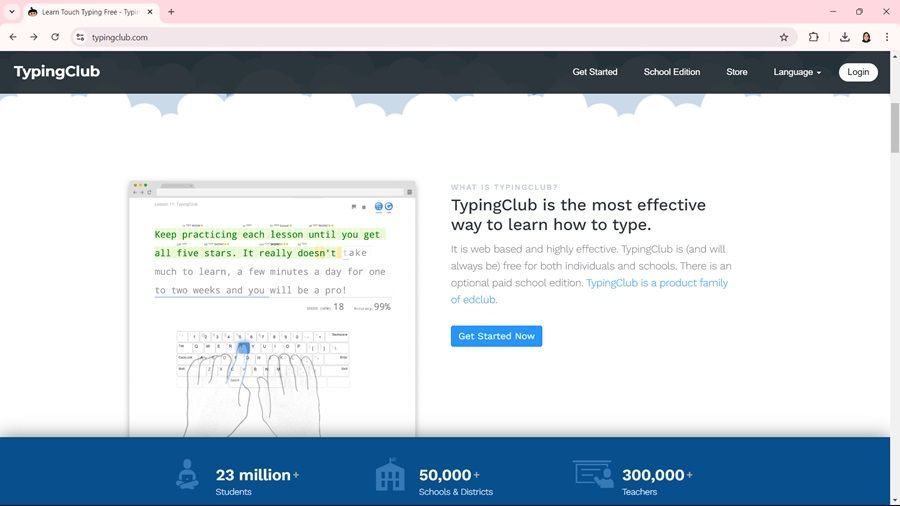The width and height of the screenshot is (900, 506).
Task: Click the student icon beside 23 million
Action: pos(187,474)
